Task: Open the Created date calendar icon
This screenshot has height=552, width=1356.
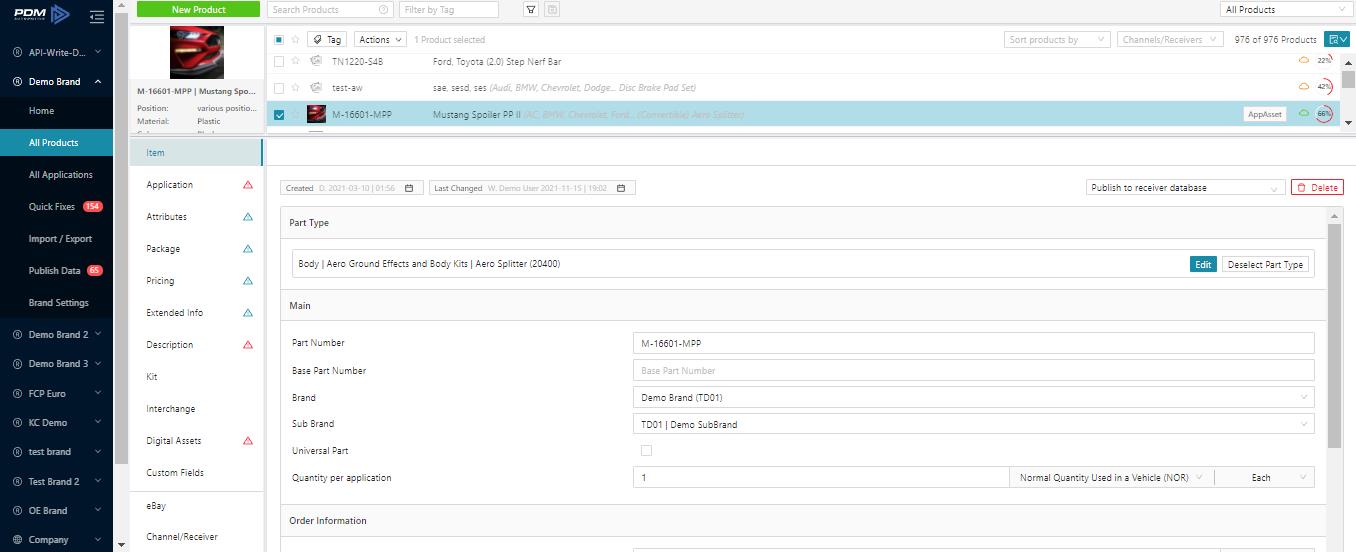Action: 409,188
